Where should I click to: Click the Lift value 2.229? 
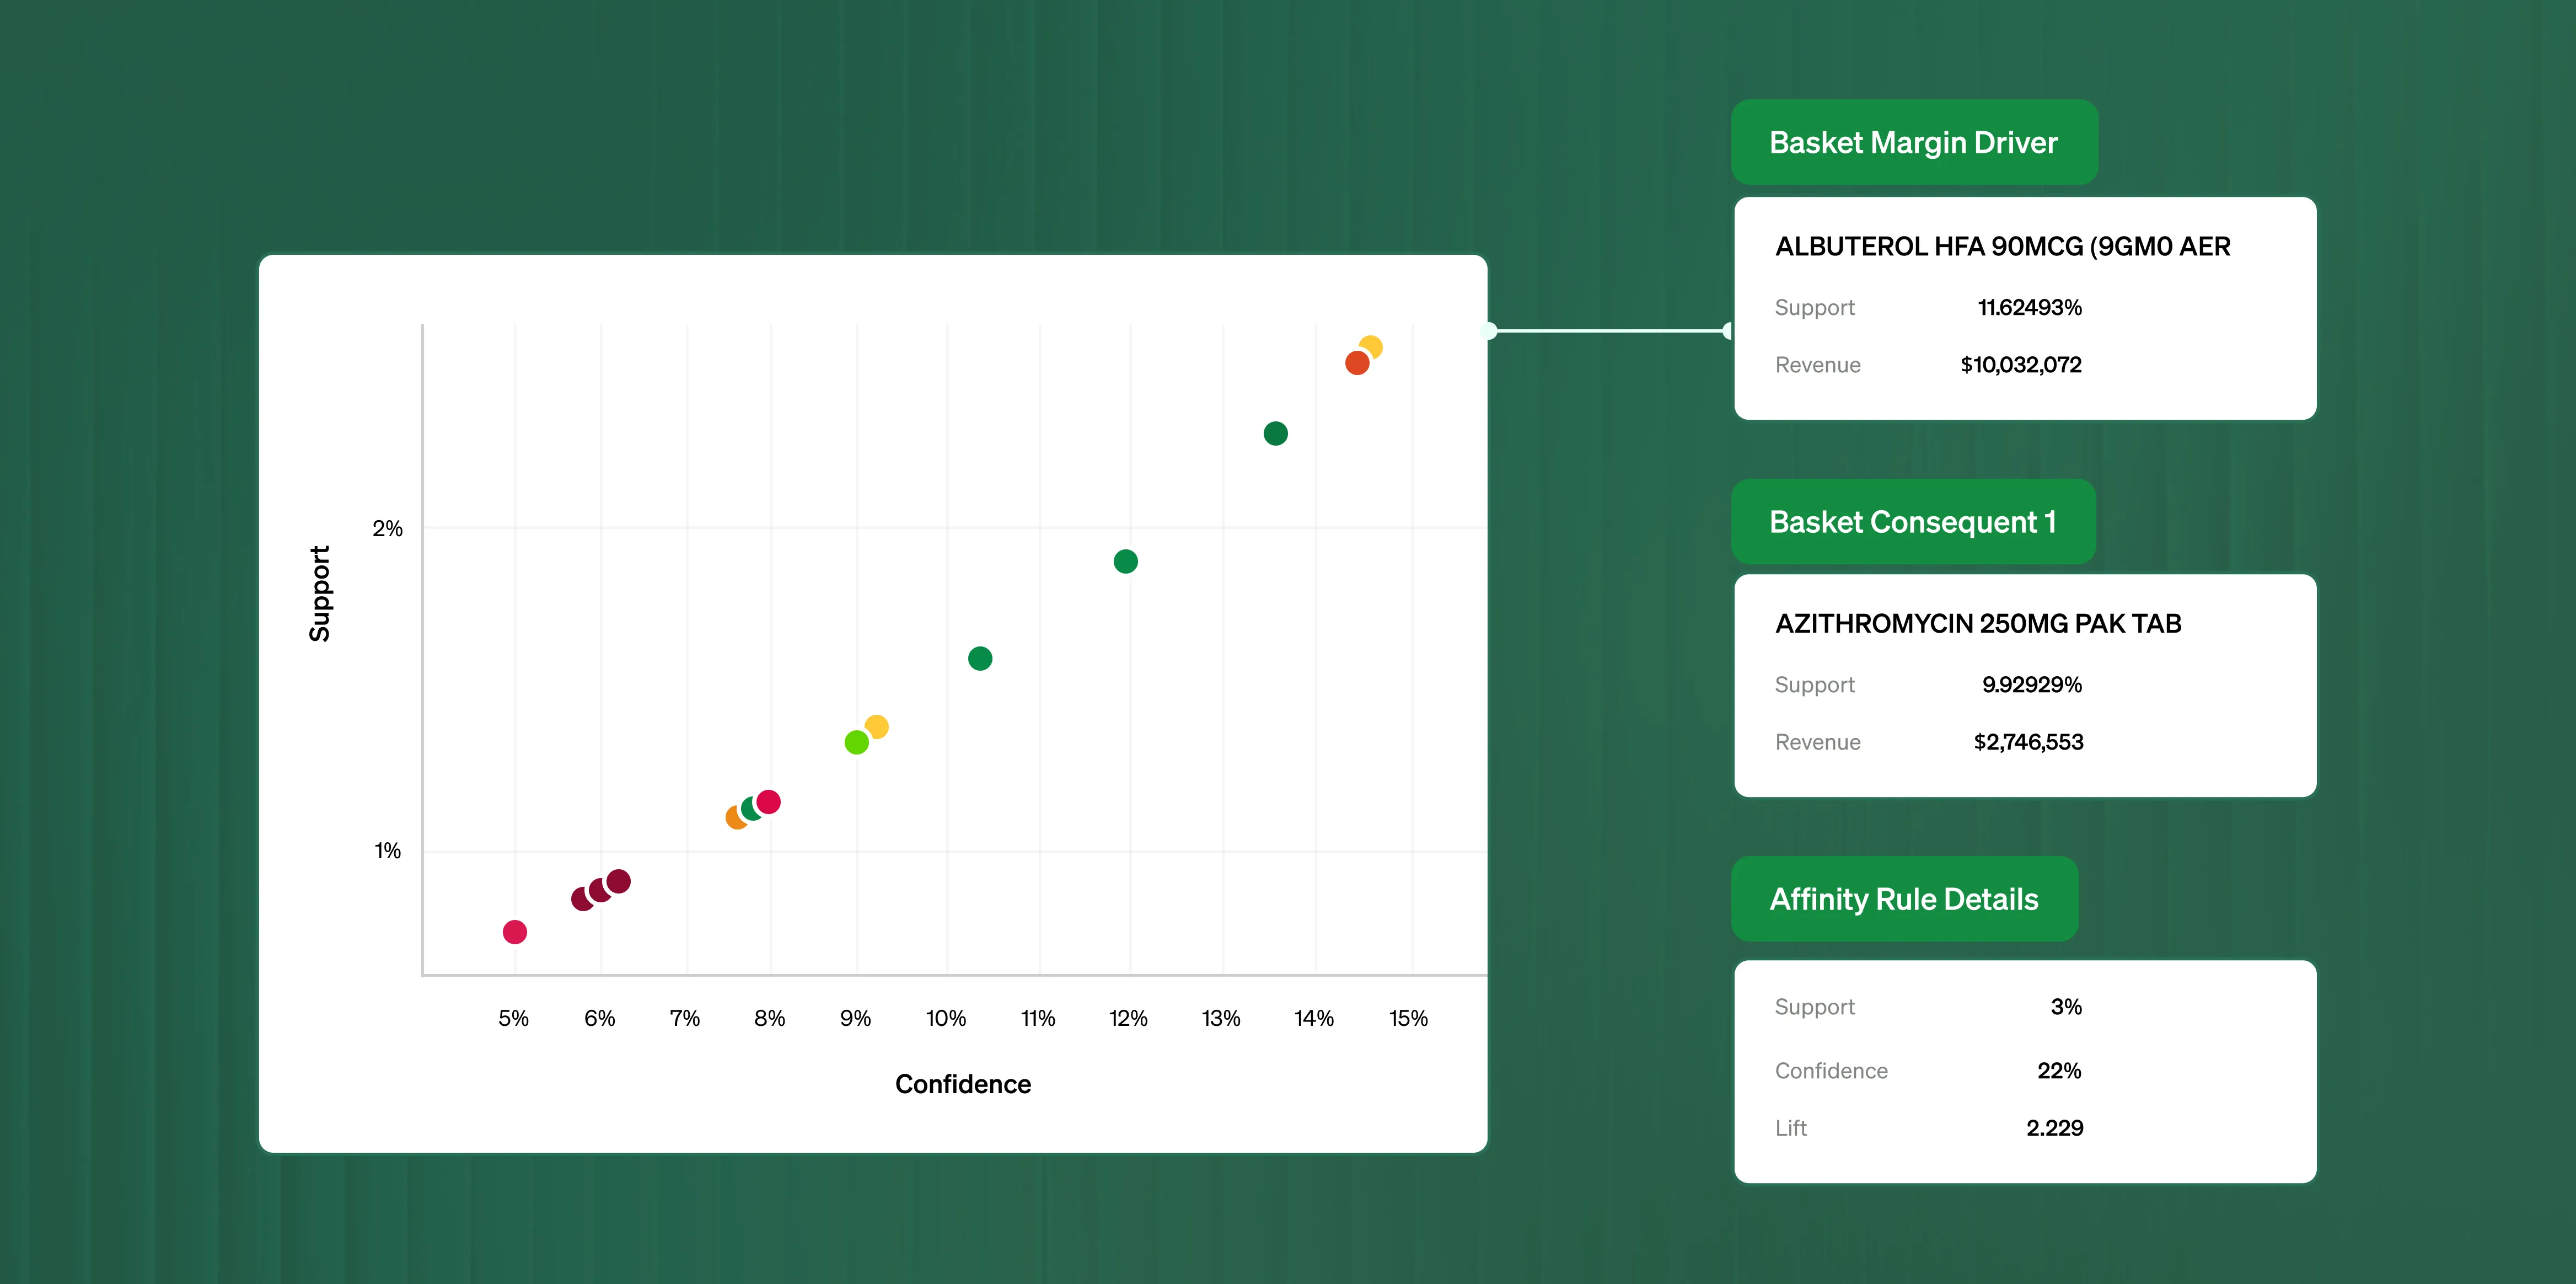pyautogui.click(x=2054, y=1128)
